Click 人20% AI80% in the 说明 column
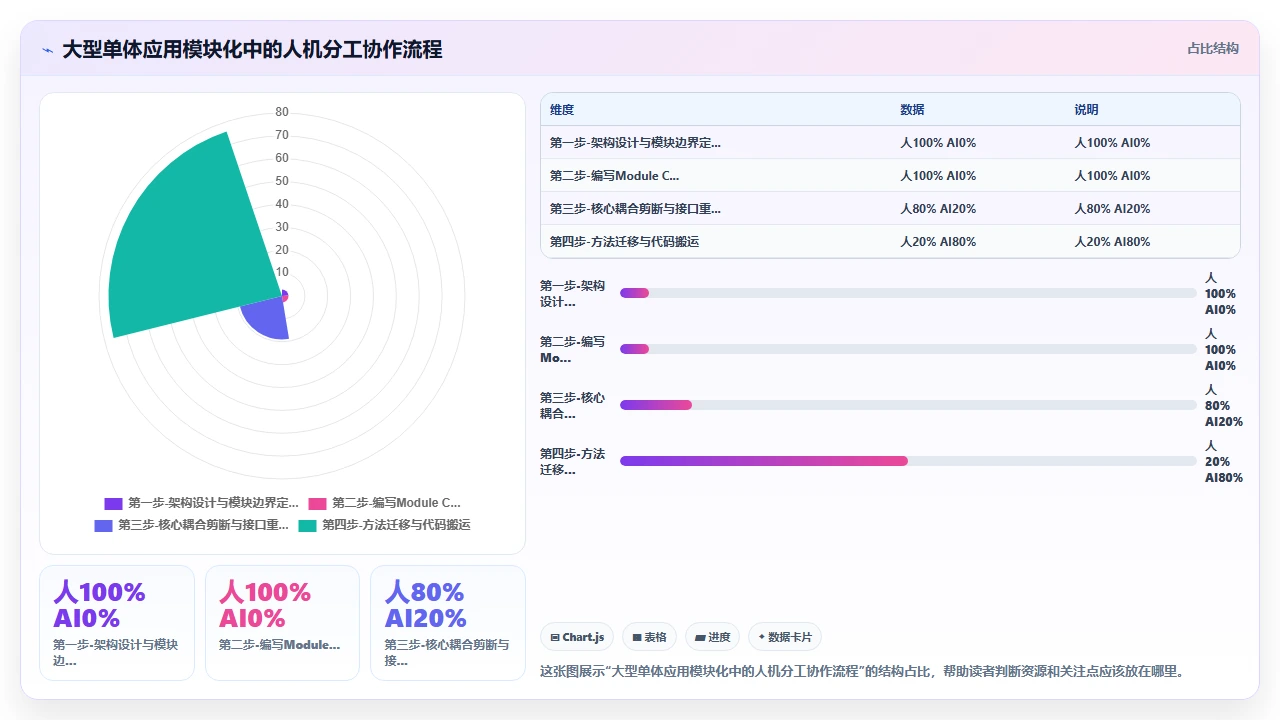Screen dimensions: 1280x720 [x=1112, y=242]
